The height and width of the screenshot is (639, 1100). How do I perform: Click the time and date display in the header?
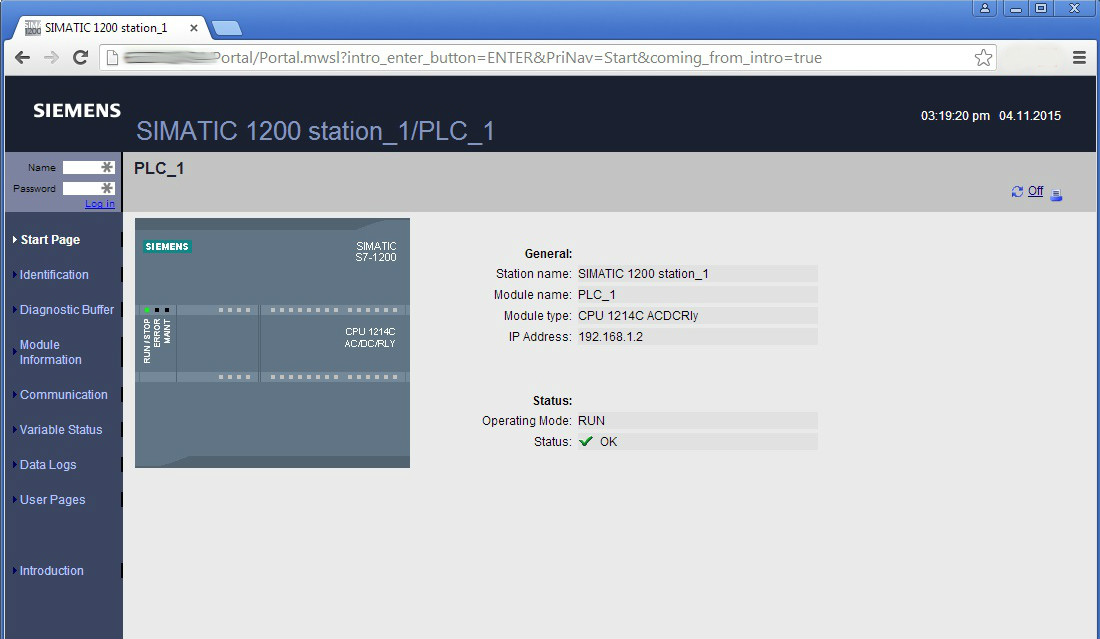[x=991, y=116]
